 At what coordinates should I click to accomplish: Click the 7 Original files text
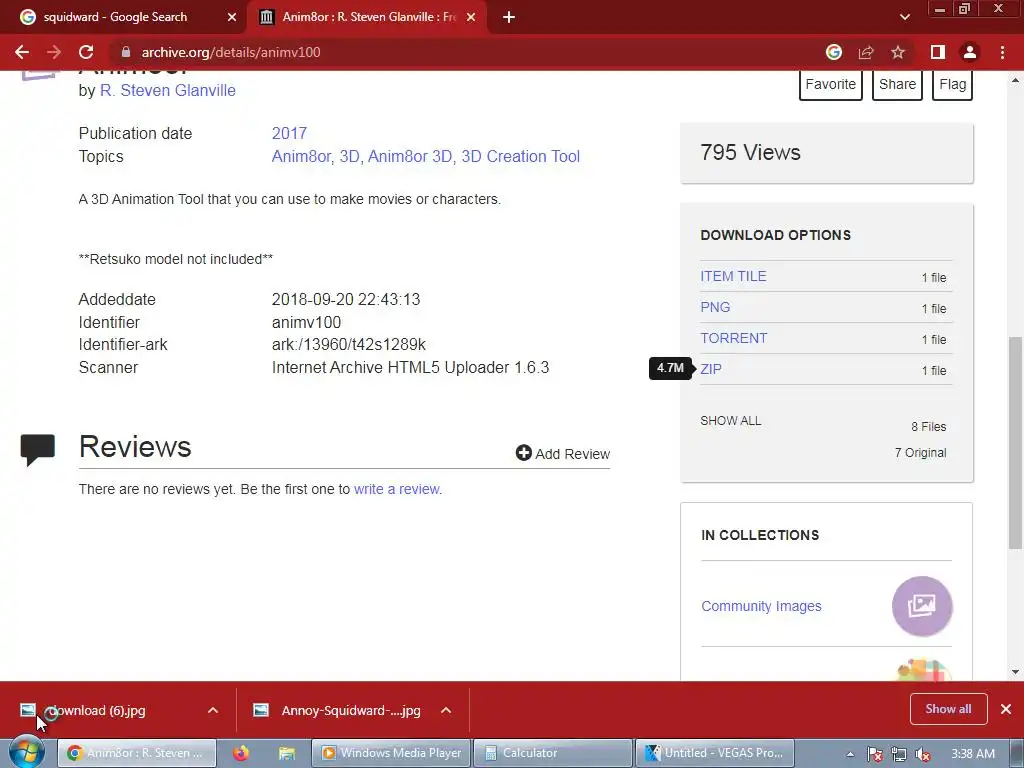[x=920, y=453]
